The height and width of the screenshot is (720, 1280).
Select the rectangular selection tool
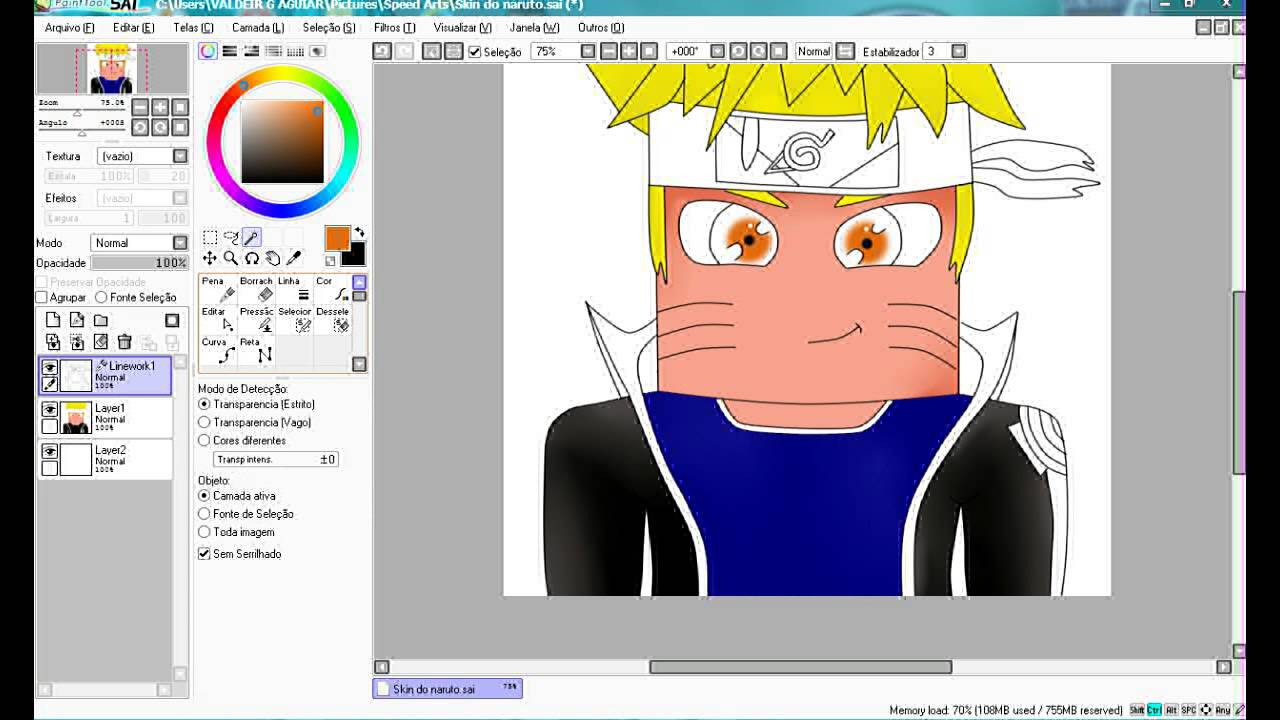210,238
